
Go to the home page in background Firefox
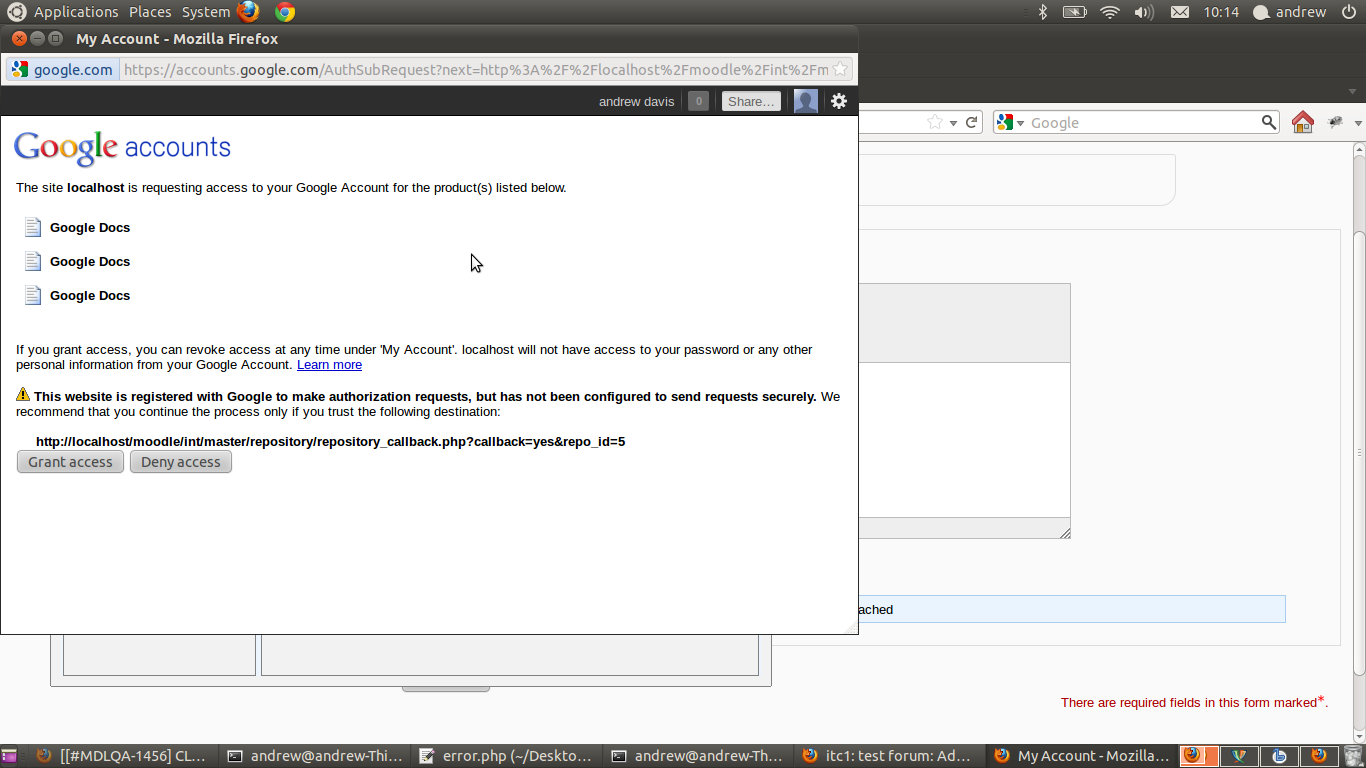click(1302, 122)
